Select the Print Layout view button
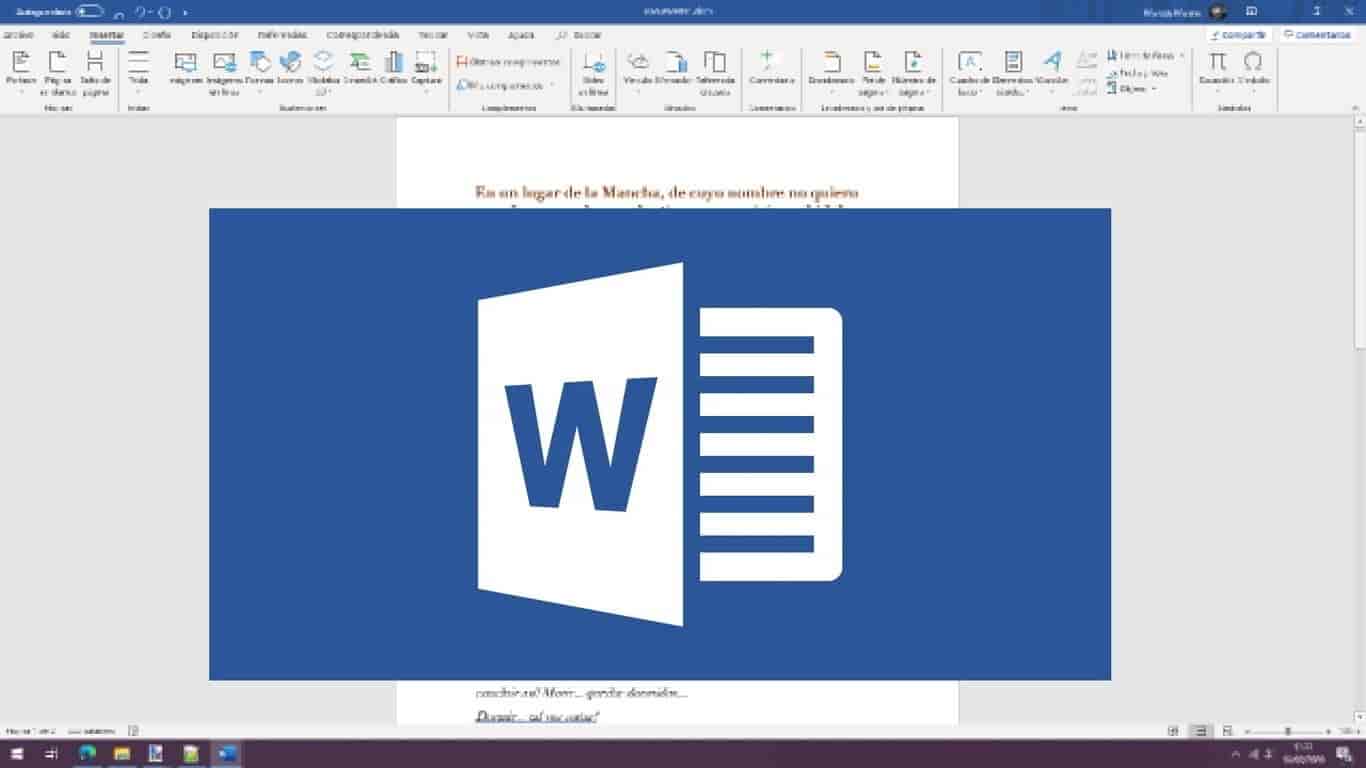1366x768 pixels. [x=1201, y=732]
